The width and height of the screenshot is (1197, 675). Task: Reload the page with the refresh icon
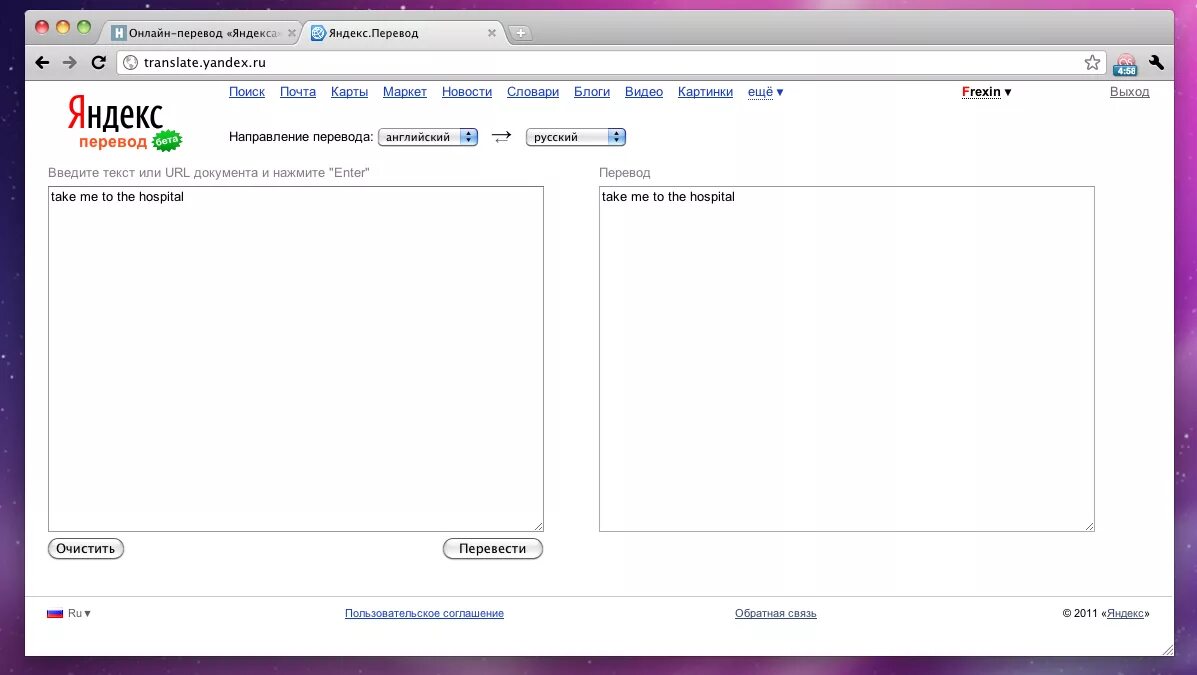click(x=98, y=63)
